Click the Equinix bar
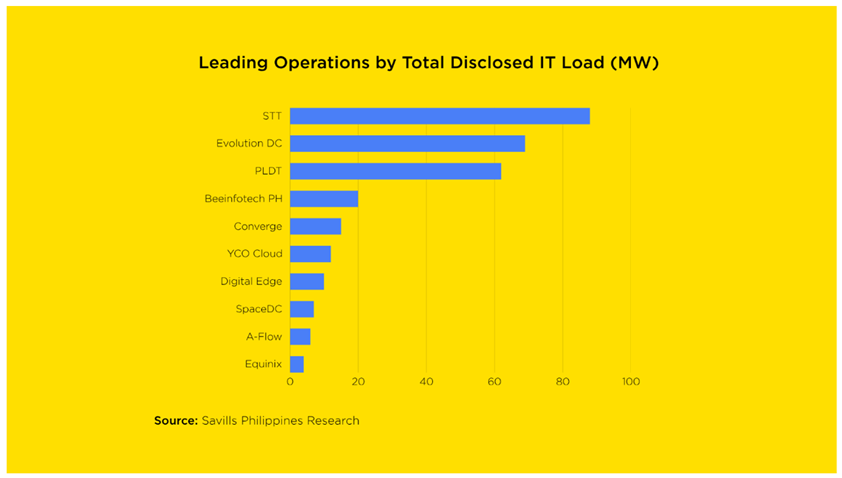Screen dimensions: 842x478 [297, 364]
